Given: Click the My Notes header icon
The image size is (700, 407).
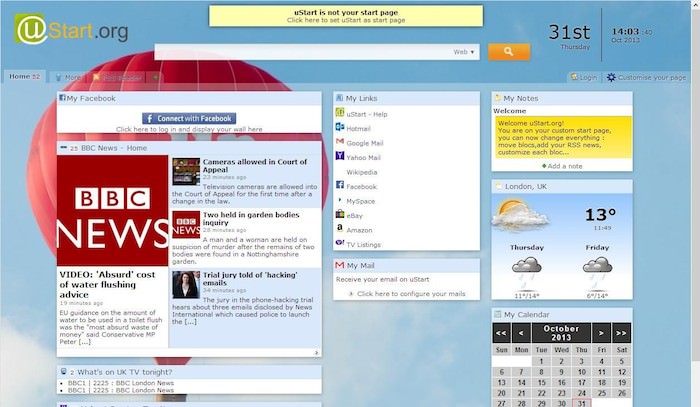Looking at the screenshot, I should 498,98.
